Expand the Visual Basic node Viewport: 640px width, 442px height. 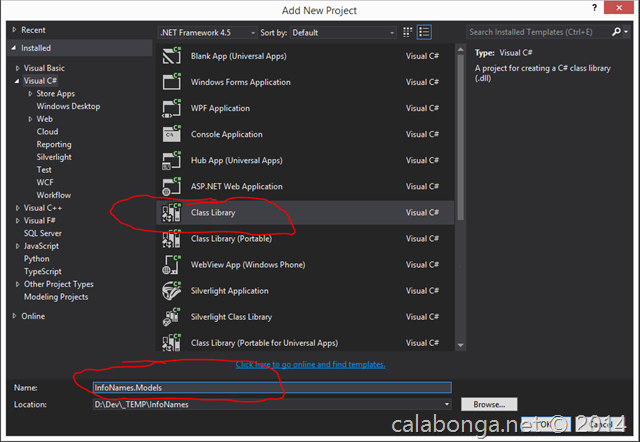[18, 68]
